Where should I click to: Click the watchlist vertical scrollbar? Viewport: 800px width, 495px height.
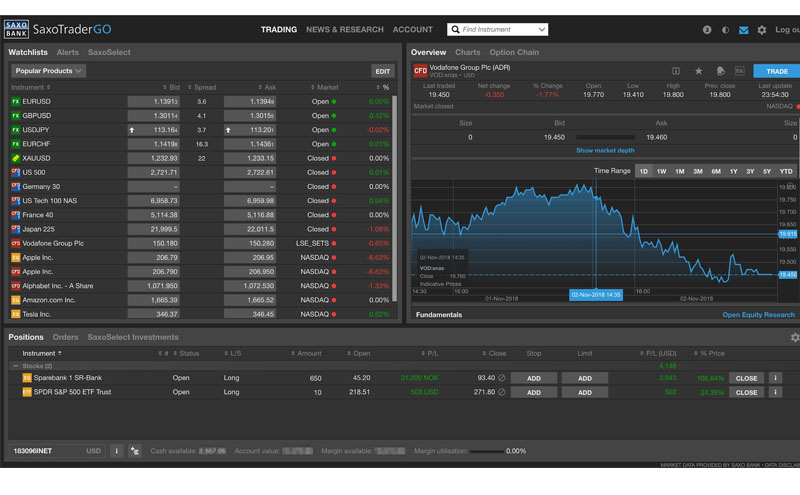point(394,198)
